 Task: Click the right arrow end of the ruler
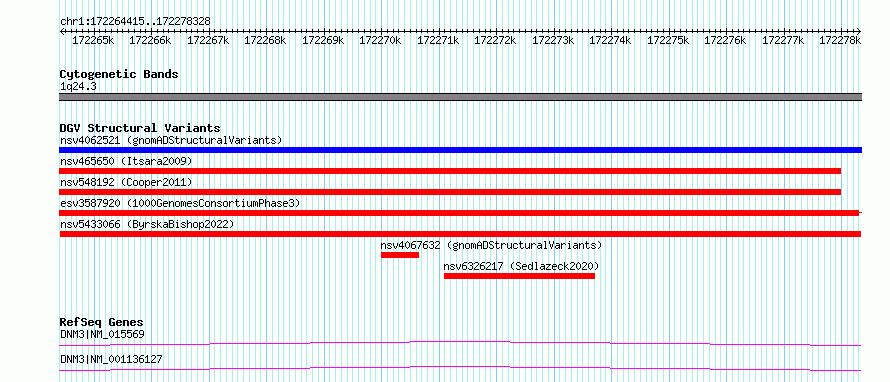(x=859, y=31)
